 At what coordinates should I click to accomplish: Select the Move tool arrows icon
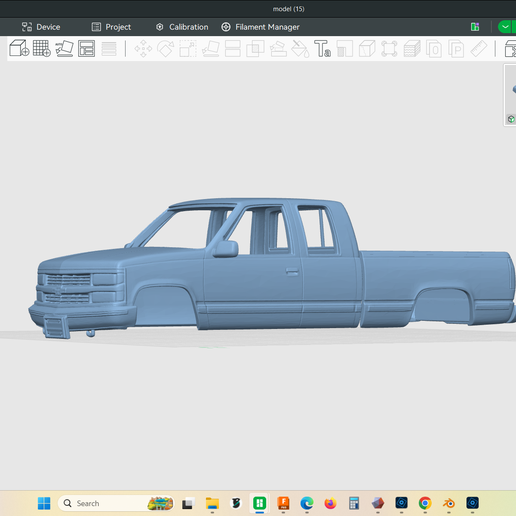(143, 49)
